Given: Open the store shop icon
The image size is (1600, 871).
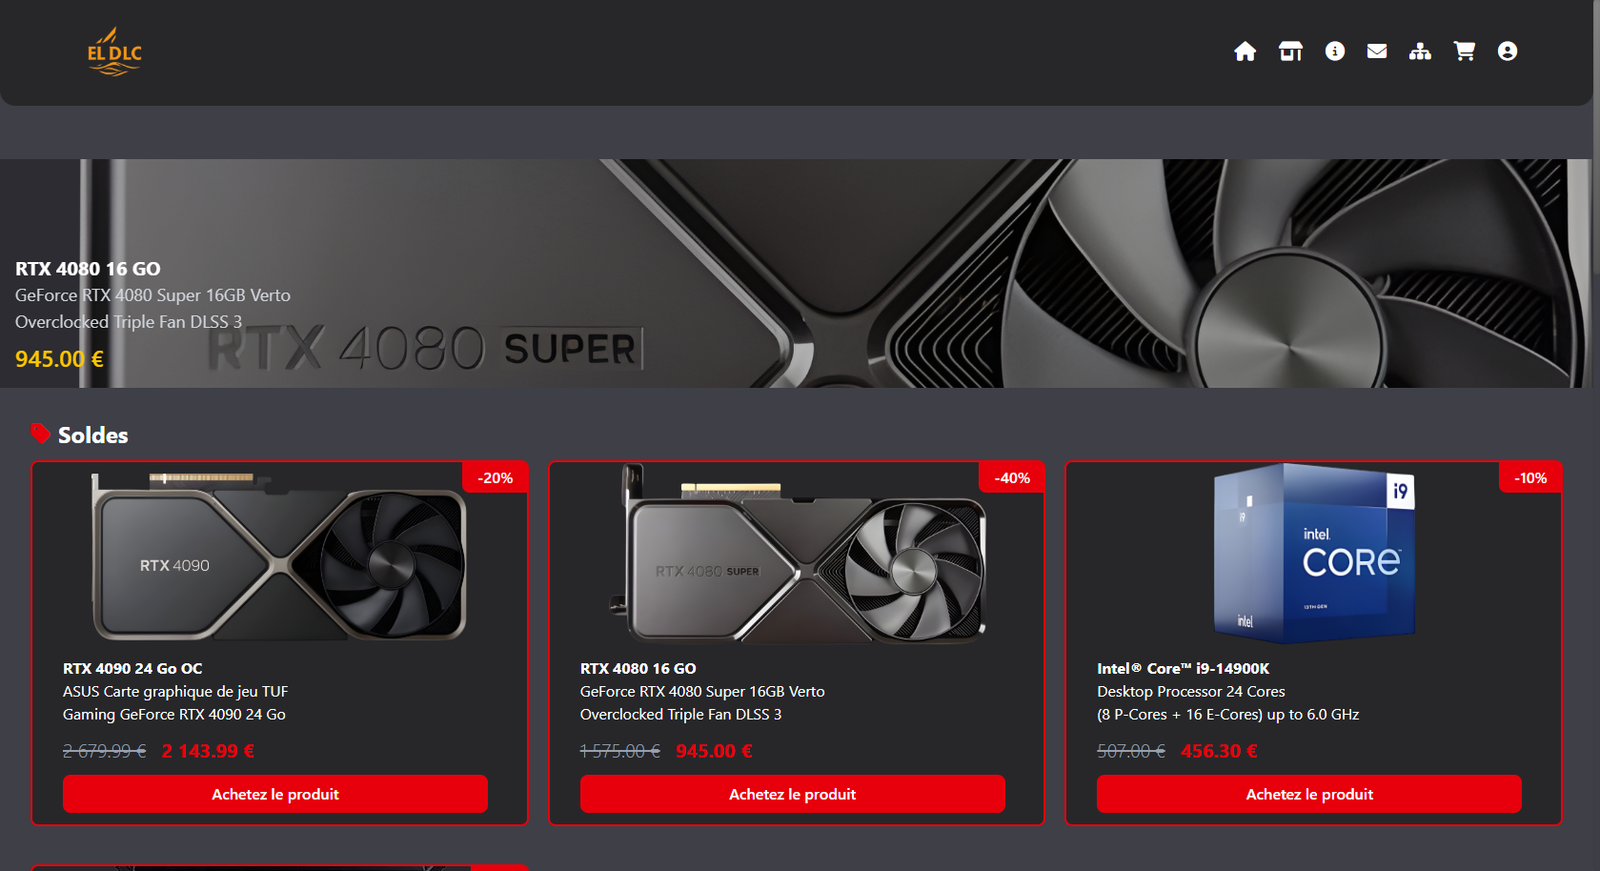Looking at the screenshot, I should pyautogui.click(x=1290, y=52).
